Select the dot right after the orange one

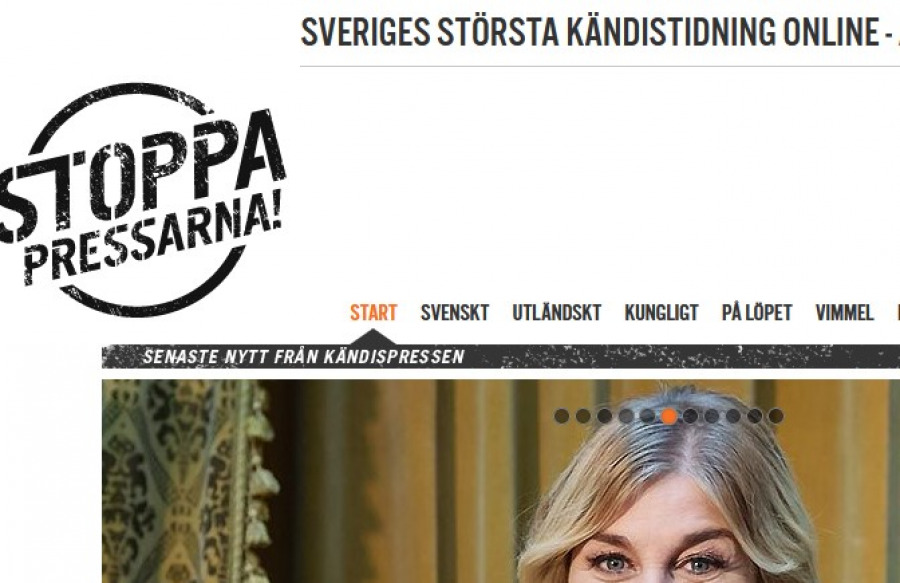click(x=690, y=416)
